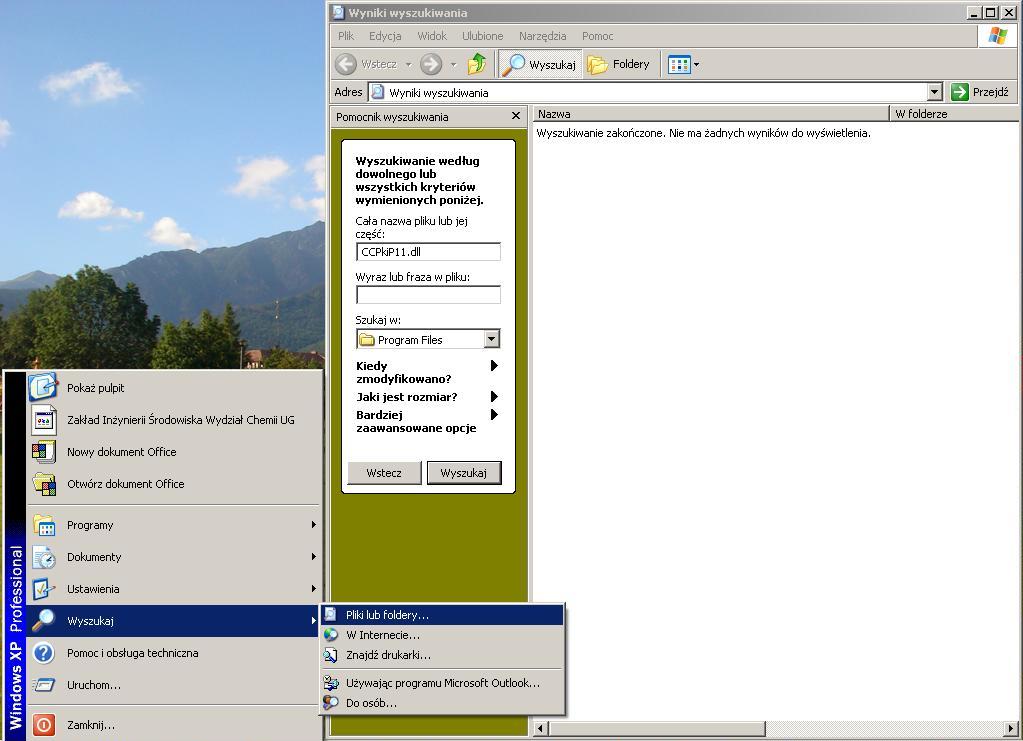Image resolution: width=1023 pixels, height=741 pixels.
Task: Expand 'Bardziej zaawansowane opcje' section
Action: coord(427,421)
